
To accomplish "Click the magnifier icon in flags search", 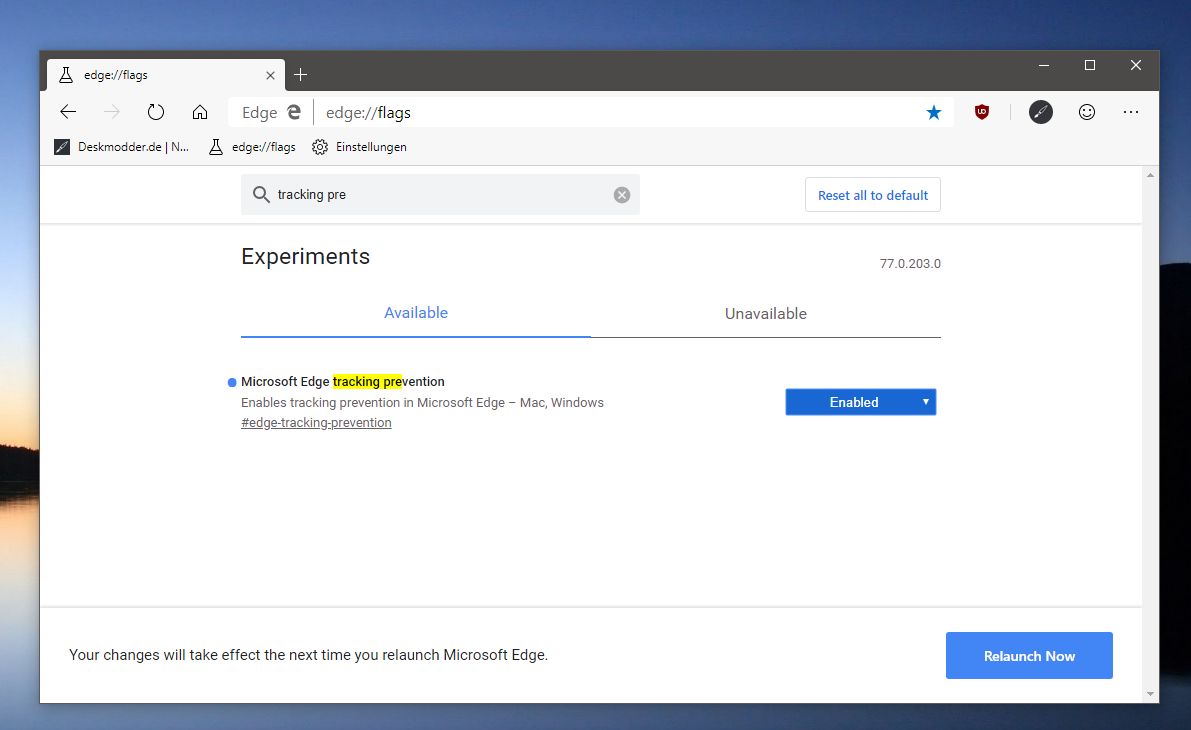I will pyautogui.click(x=261, y=194).
